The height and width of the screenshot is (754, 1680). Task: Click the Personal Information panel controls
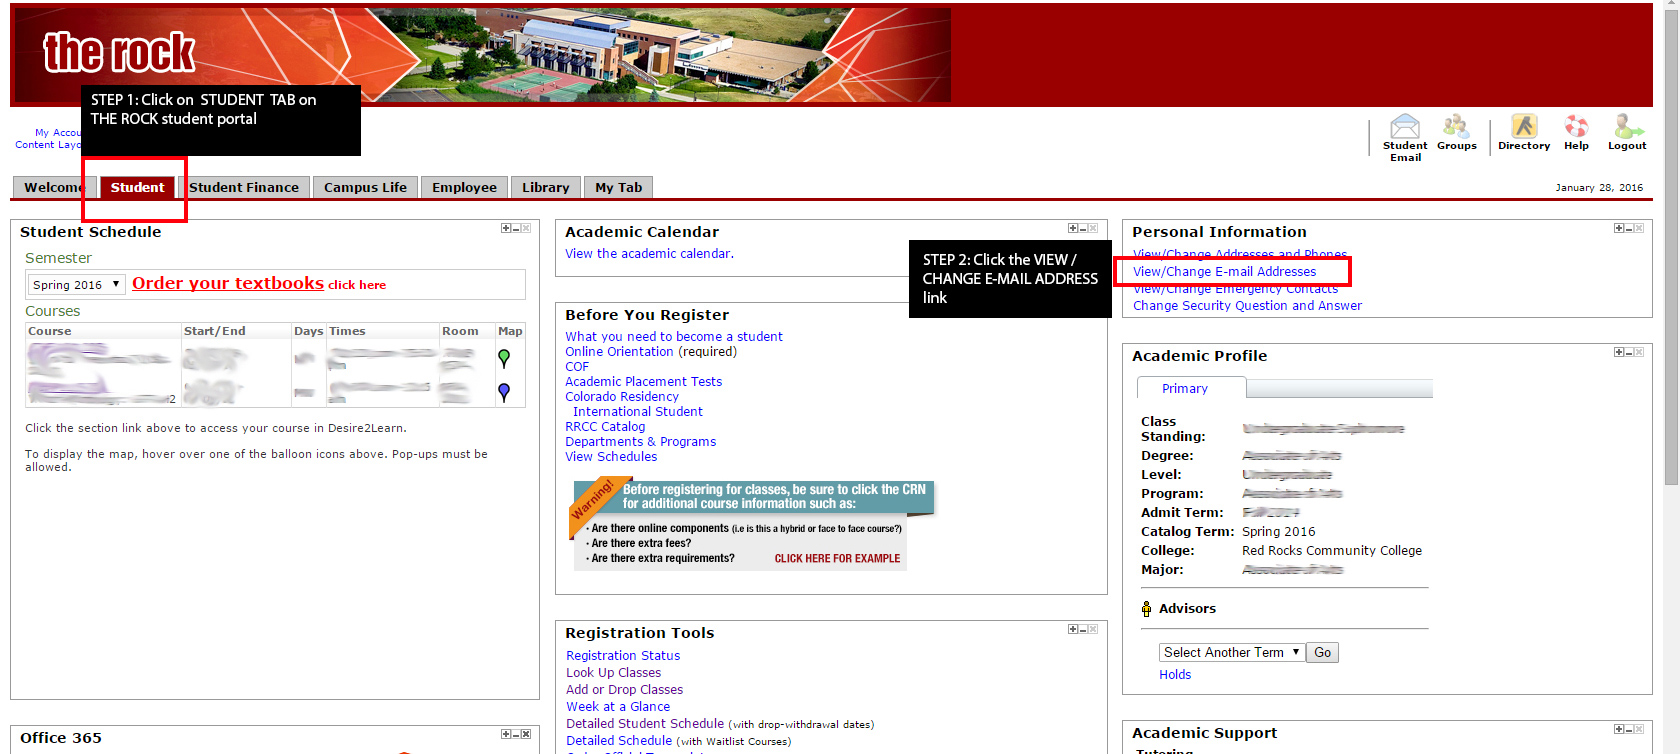[x=1628, y=229]
